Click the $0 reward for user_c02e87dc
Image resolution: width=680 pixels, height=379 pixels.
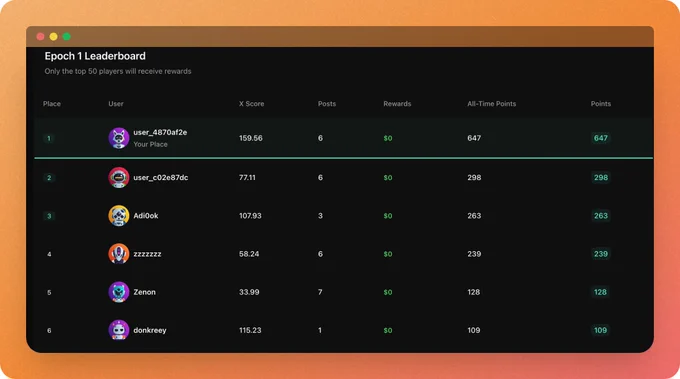(388, 177)
